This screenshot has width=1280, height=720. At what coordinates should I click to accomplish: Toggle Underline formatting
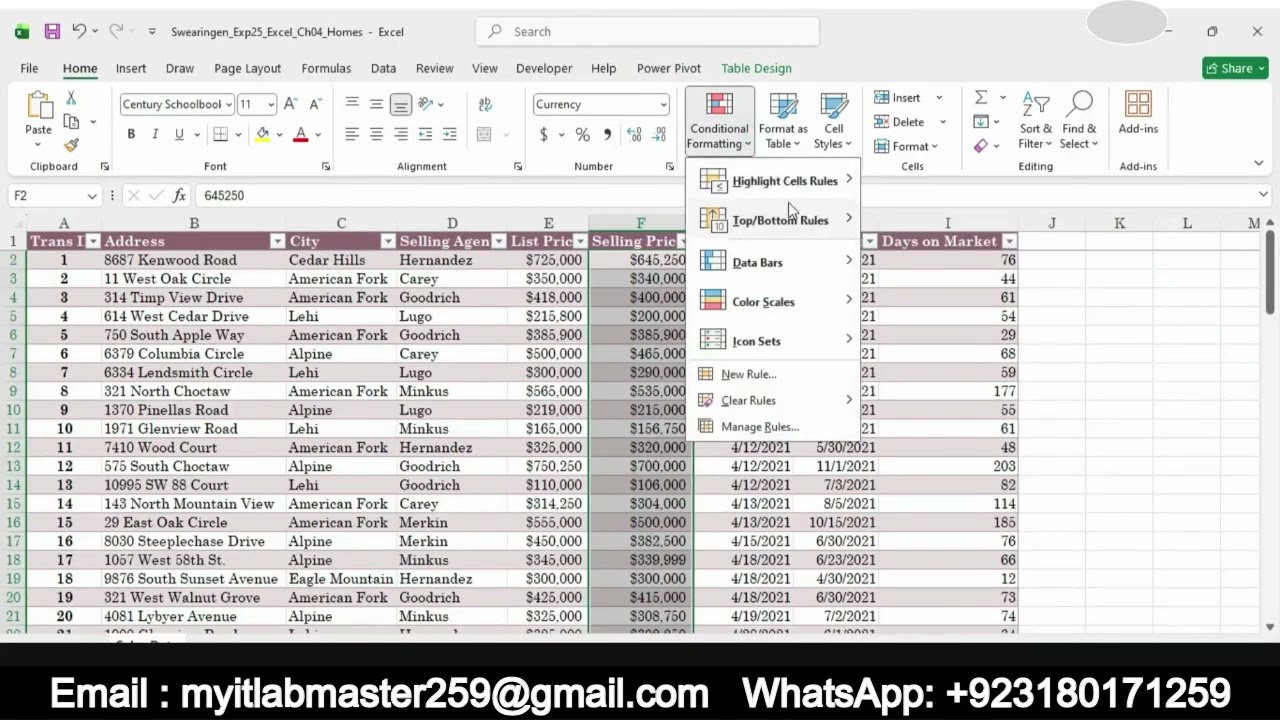click(179, 134)
